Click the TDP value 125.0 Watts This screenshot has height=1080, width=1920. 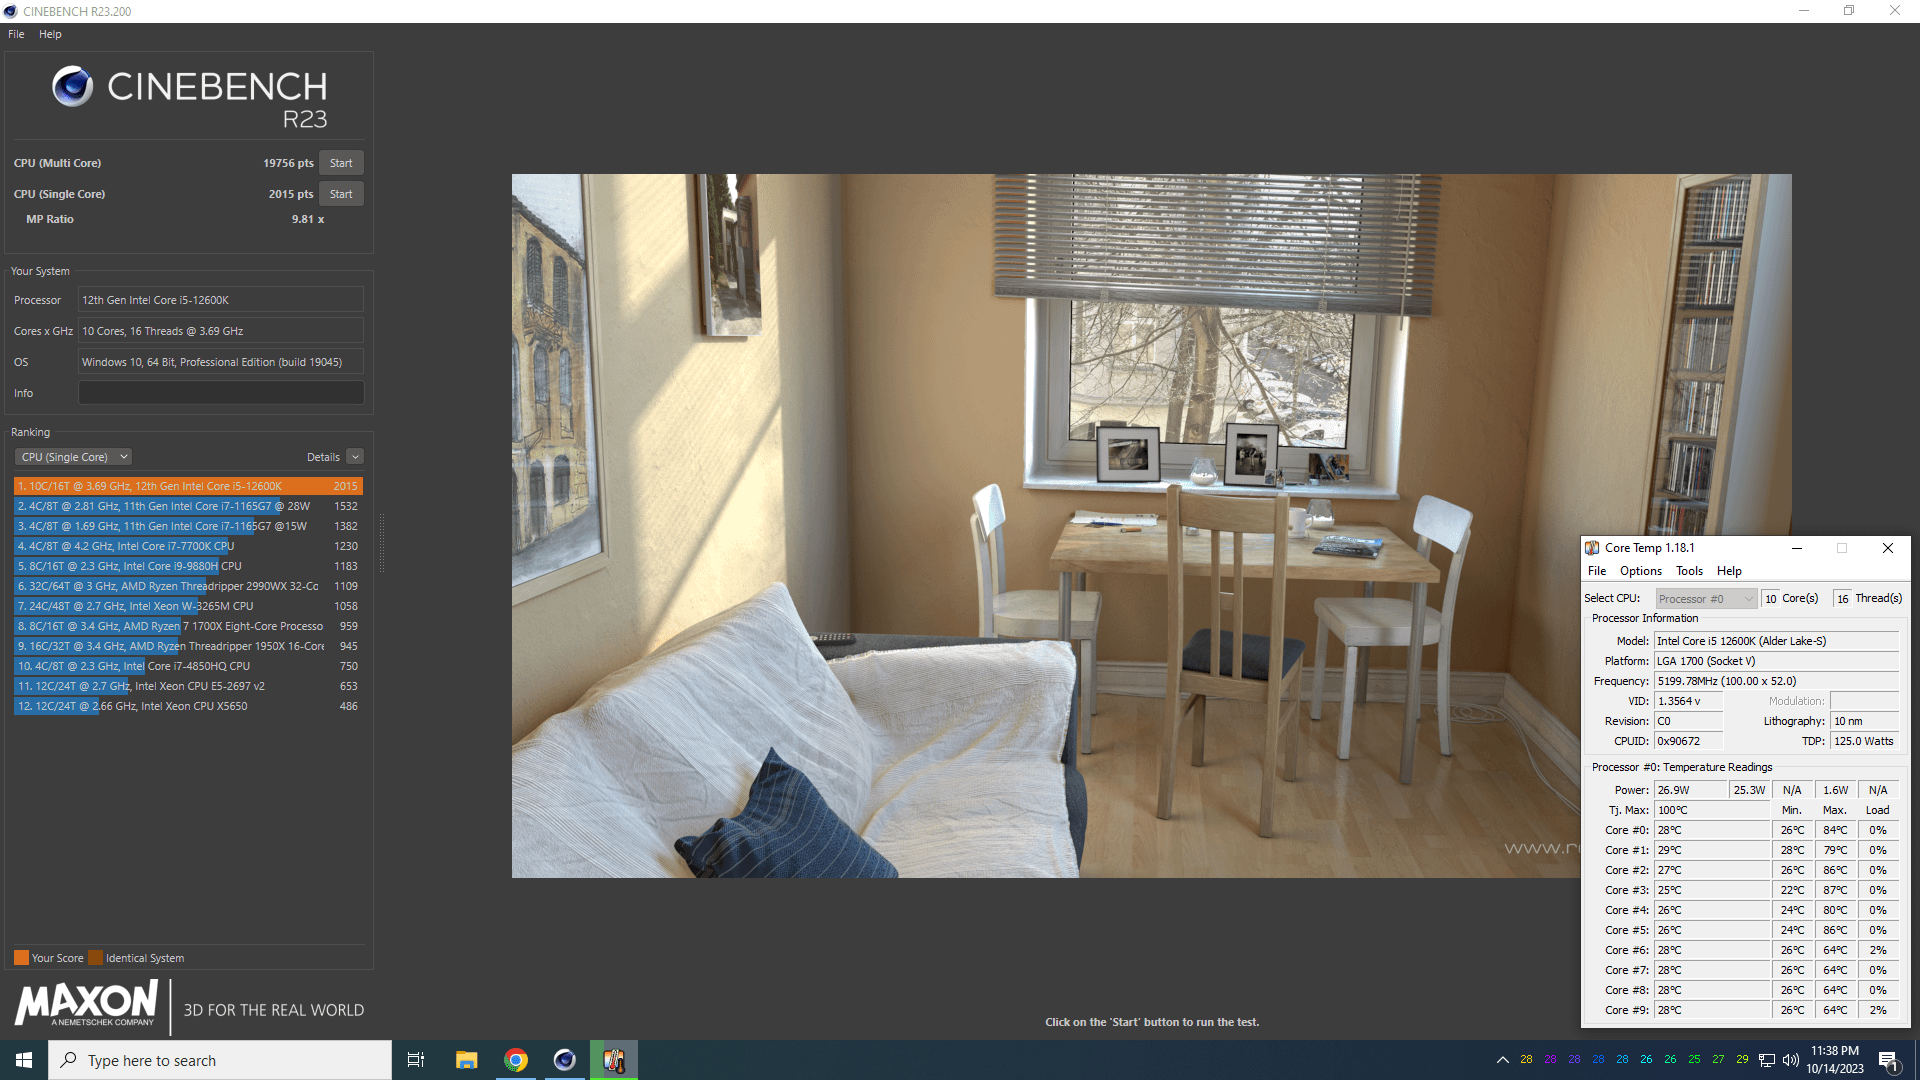(x=1865, y=741)
